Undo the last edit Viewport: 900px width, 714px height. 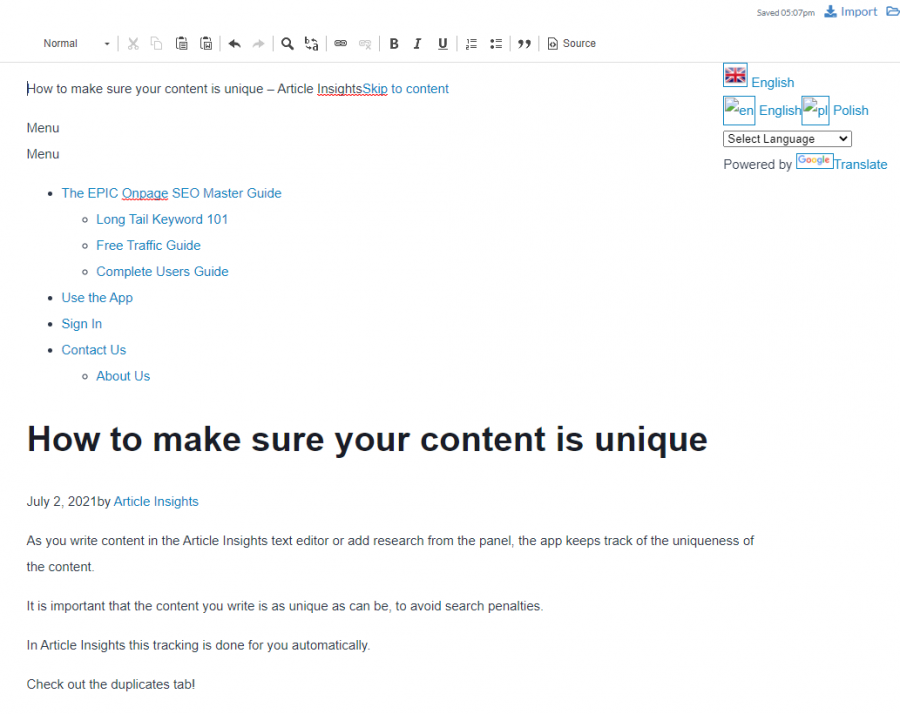coord(234,44)
